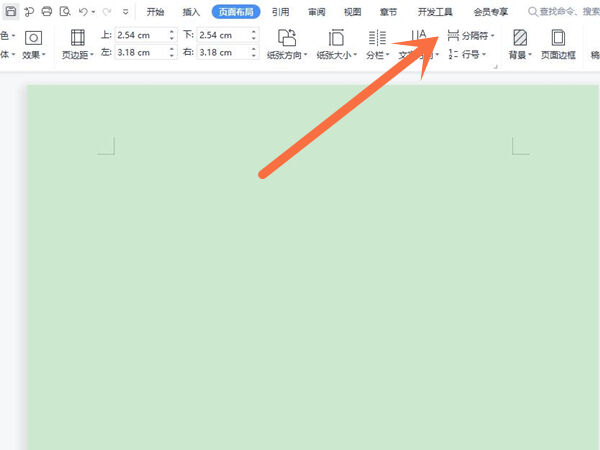Click the right margin (右) value field

220,53
